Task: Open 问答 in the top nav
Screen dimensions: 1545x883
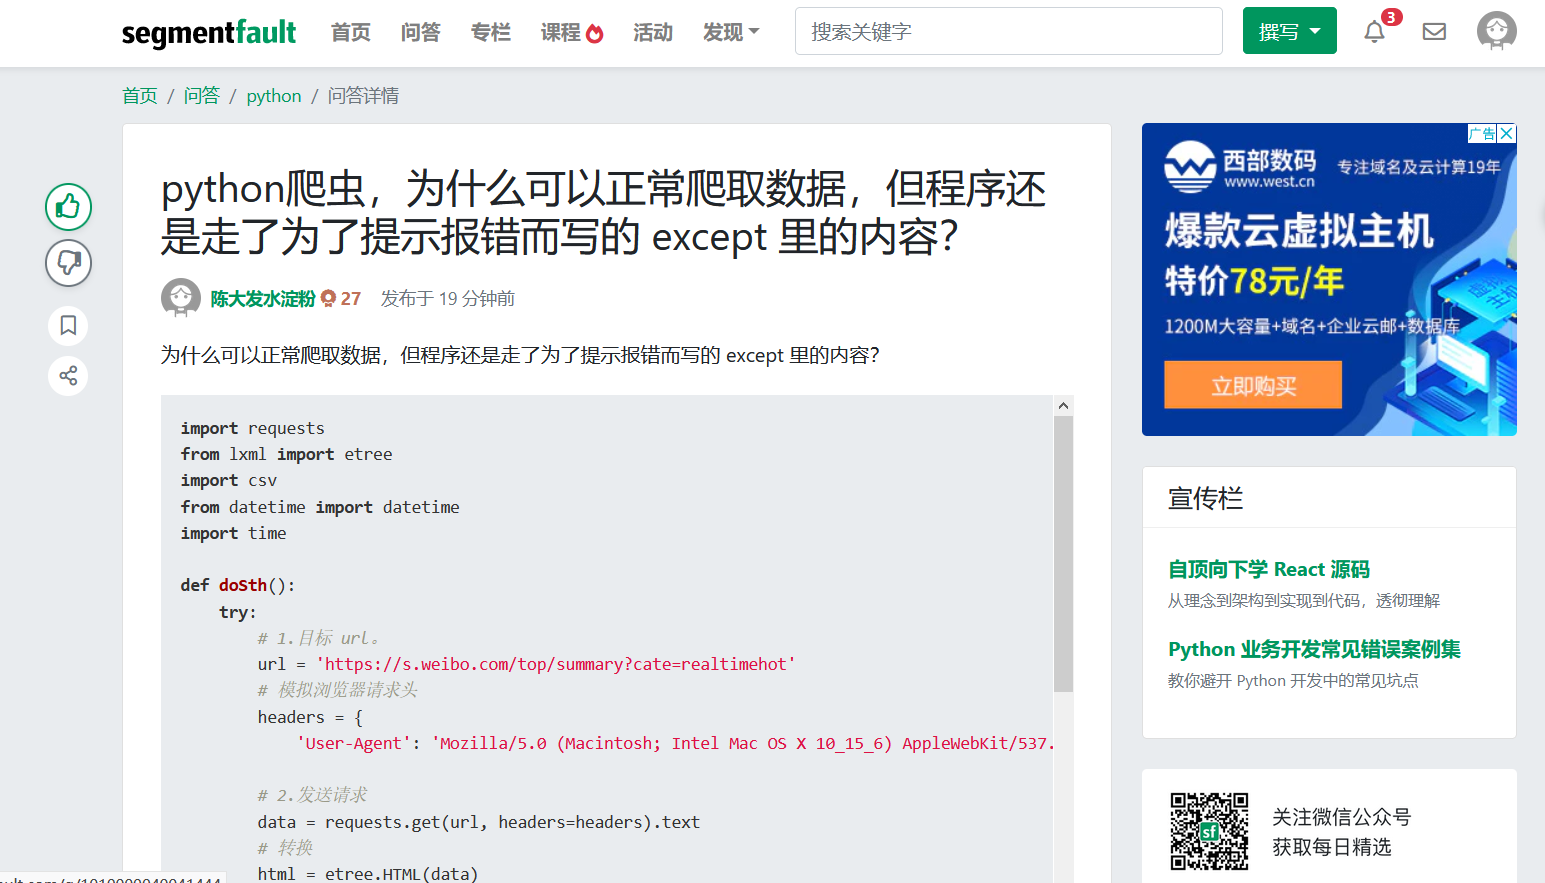Action: pos(421,32)
